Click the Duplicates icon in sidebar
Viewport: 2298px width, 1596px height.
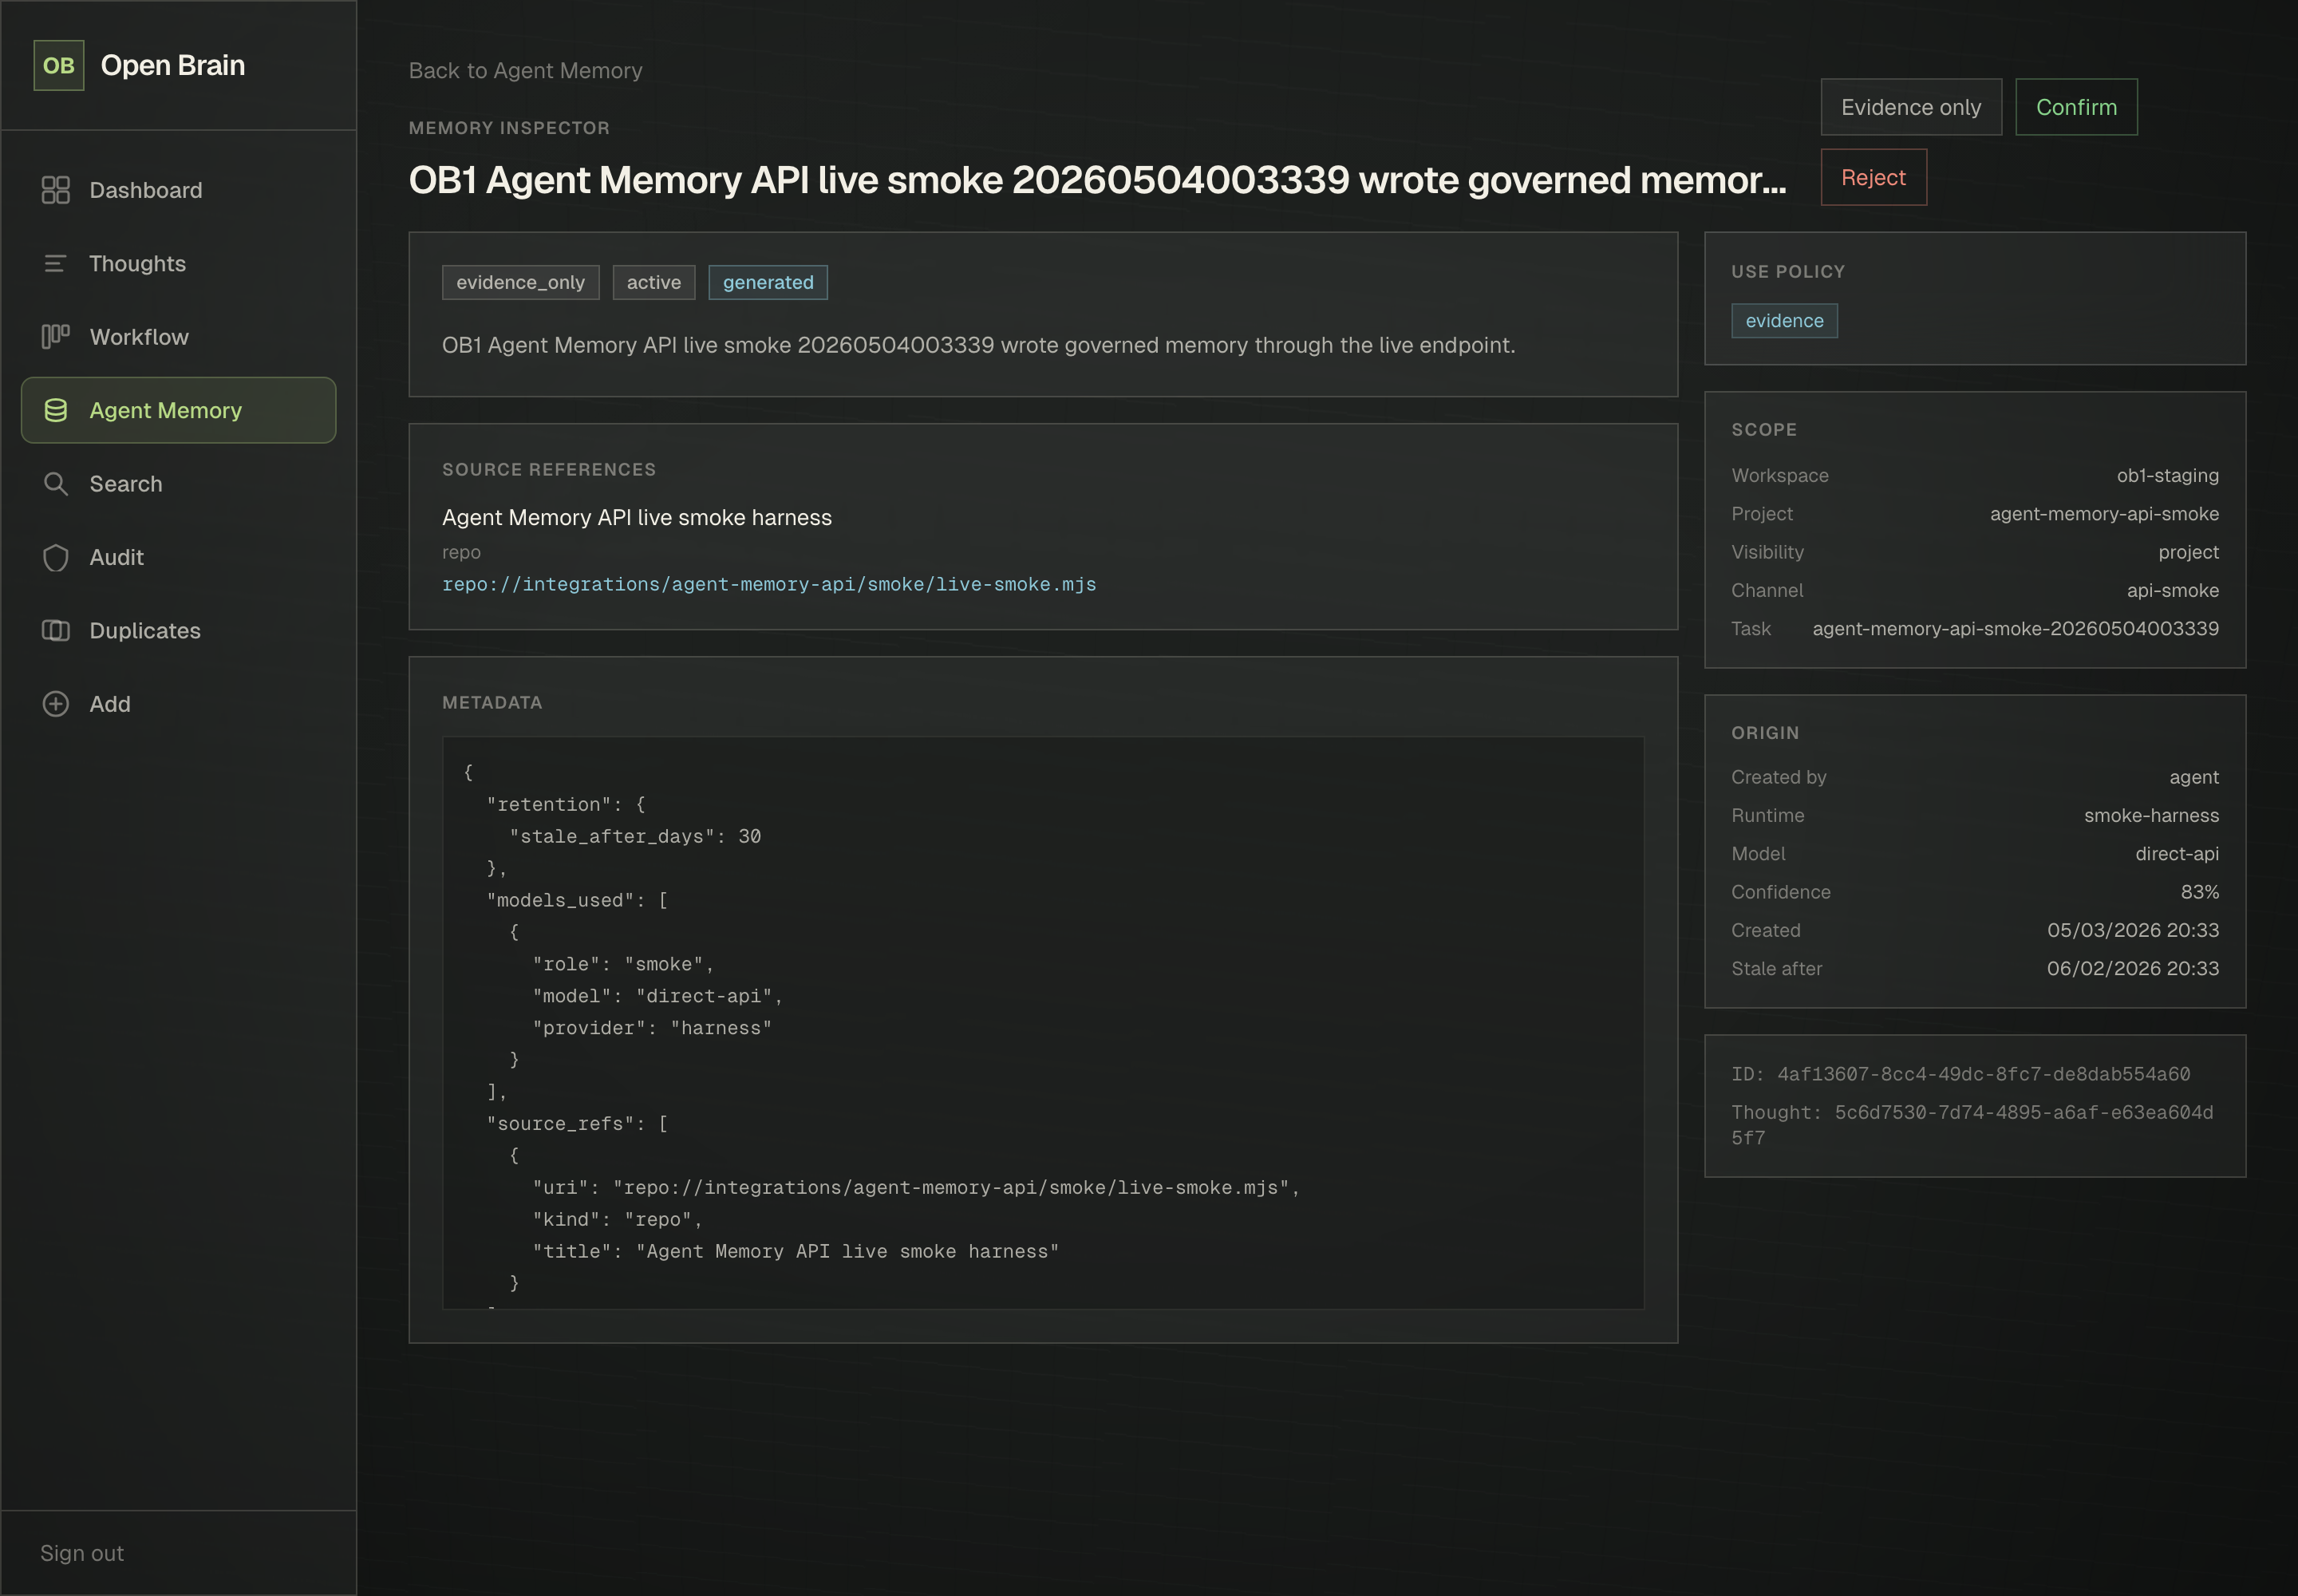click(x=56, y=630)
